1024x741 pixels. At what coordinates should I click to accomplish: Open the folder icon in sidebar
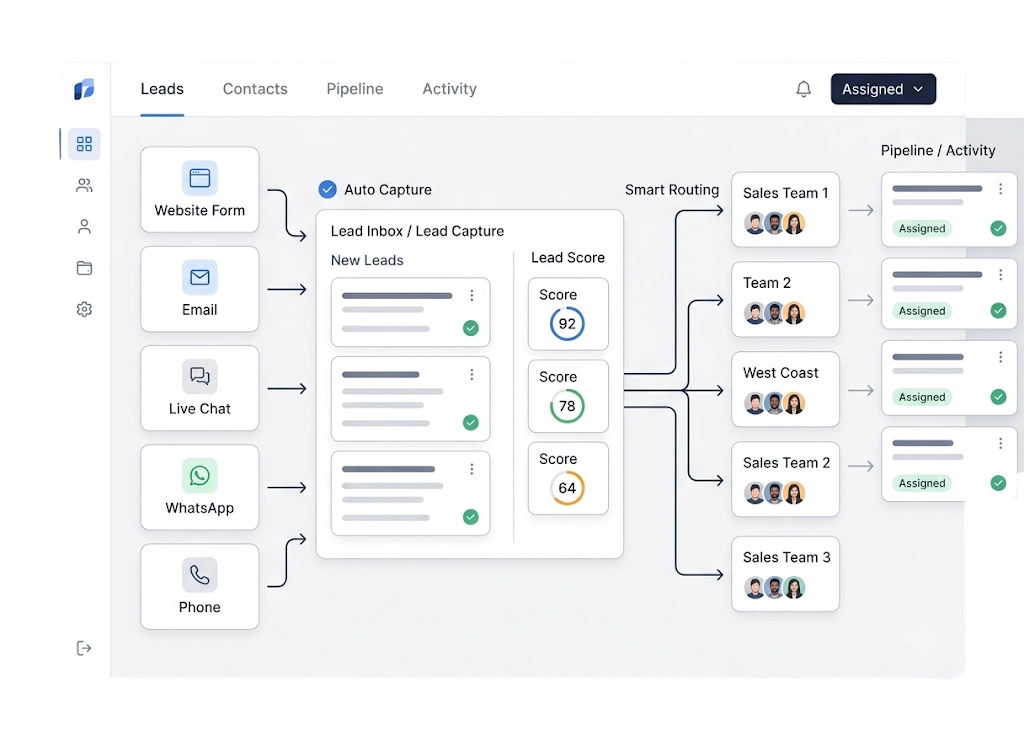point(84,268)
